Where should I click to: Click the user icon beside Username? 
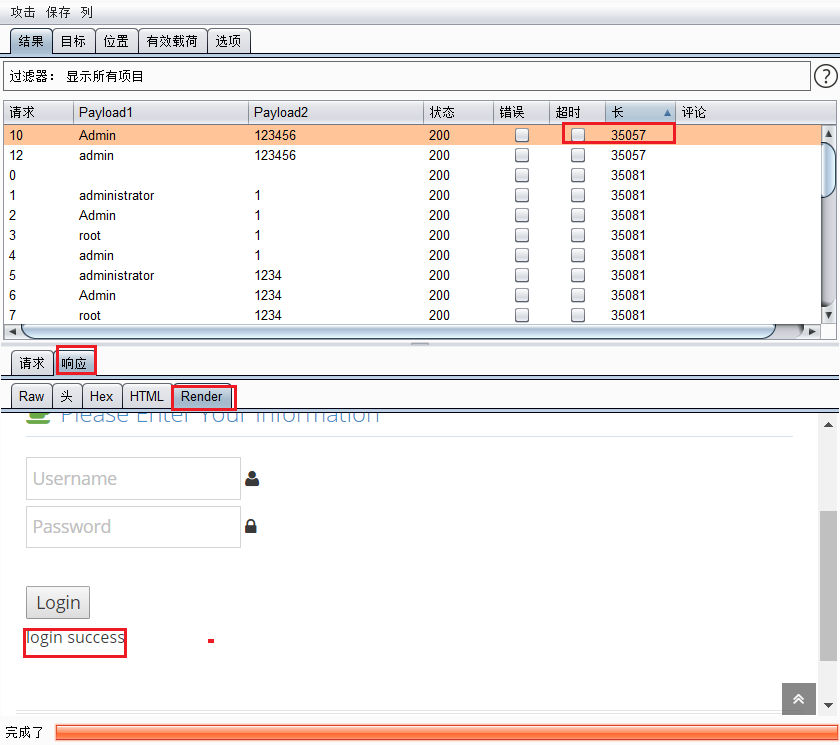point(252,478)
